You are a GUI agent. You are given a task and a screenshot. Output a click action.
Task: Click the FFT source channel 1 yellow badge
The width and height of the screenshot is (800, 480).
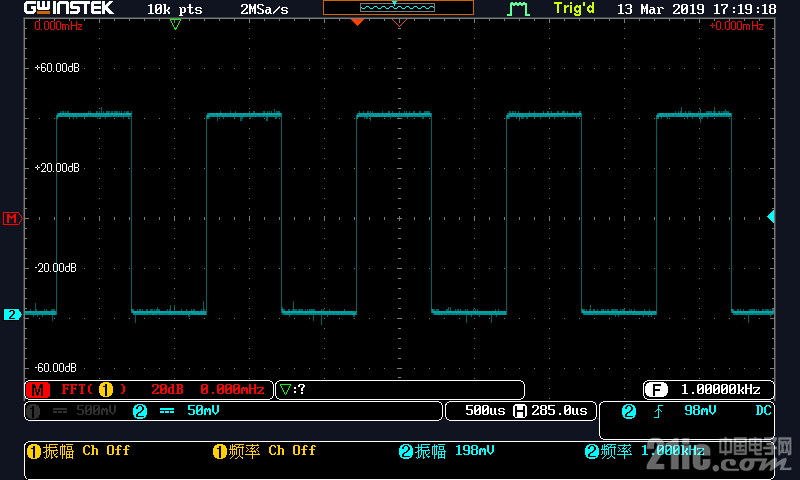coord(106,390)
